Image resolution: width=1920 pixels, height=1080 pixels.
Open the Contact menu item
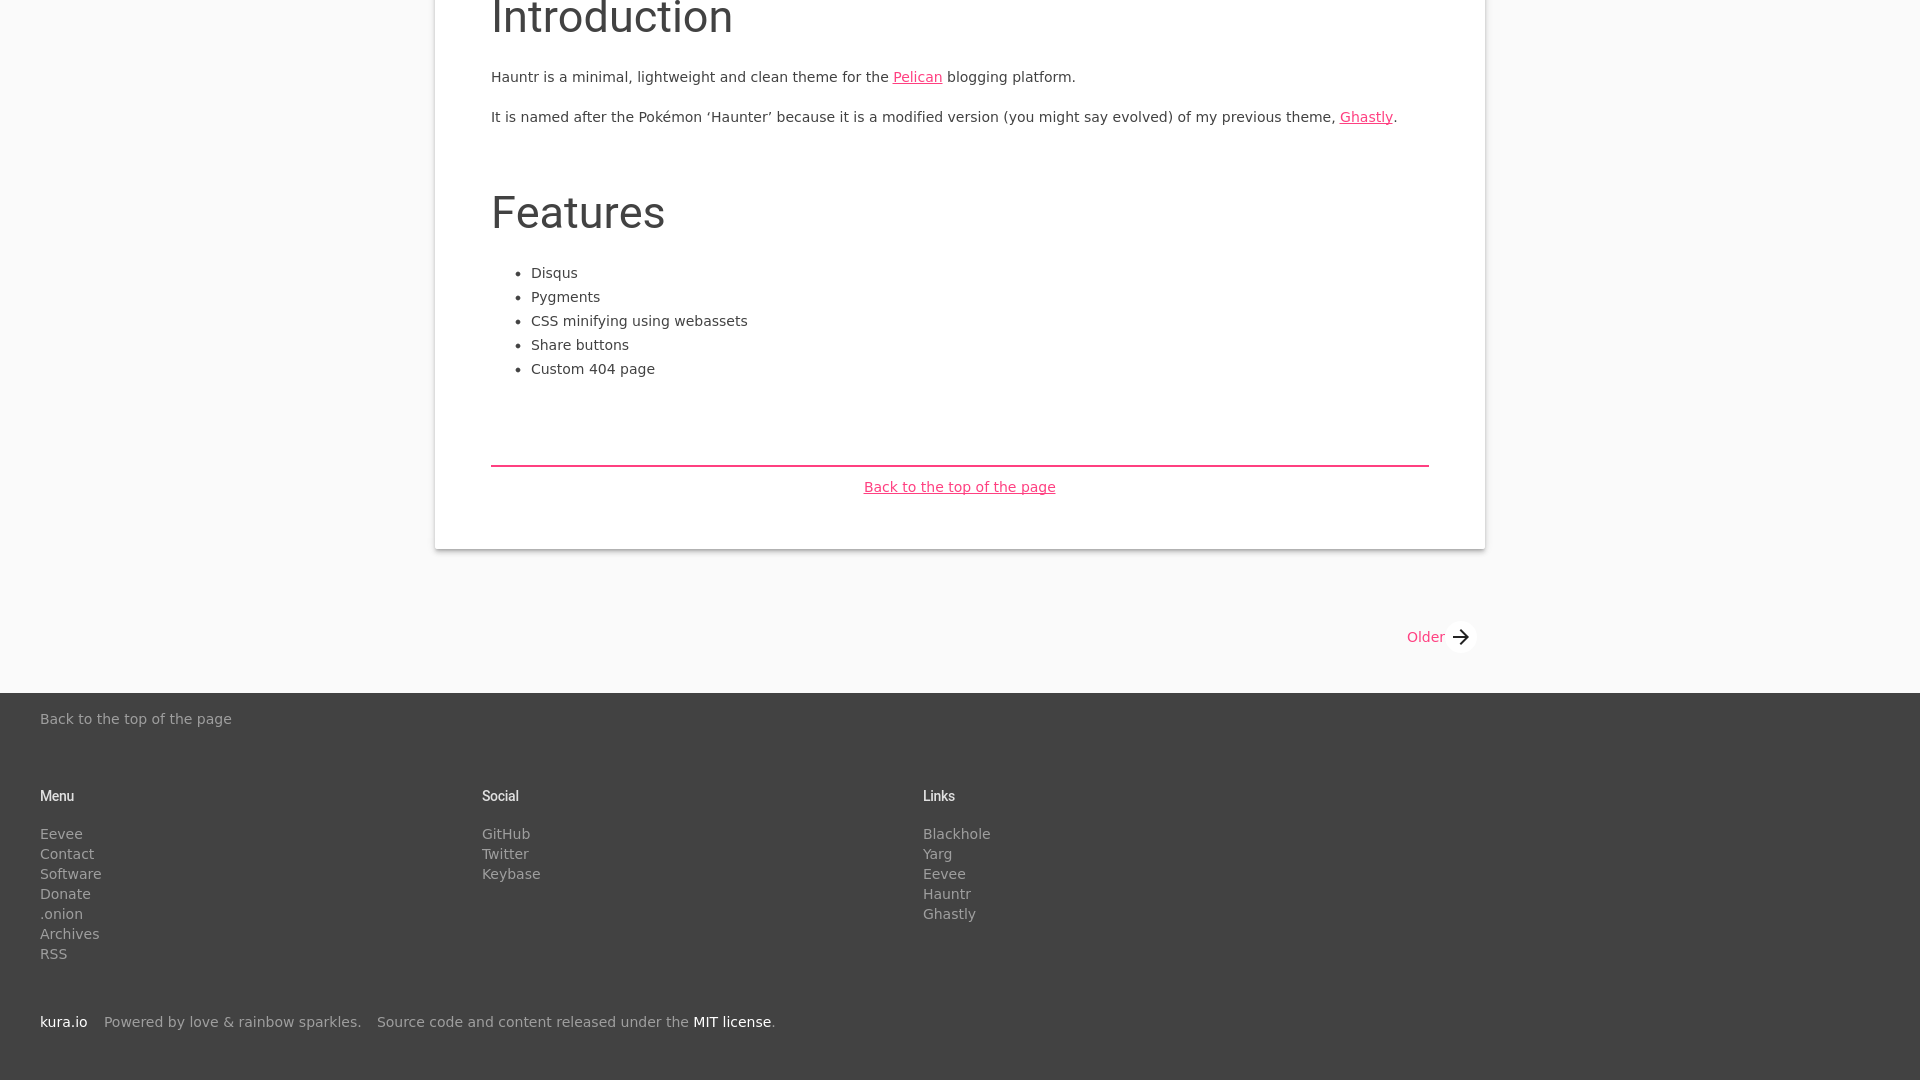click(67, 853)
